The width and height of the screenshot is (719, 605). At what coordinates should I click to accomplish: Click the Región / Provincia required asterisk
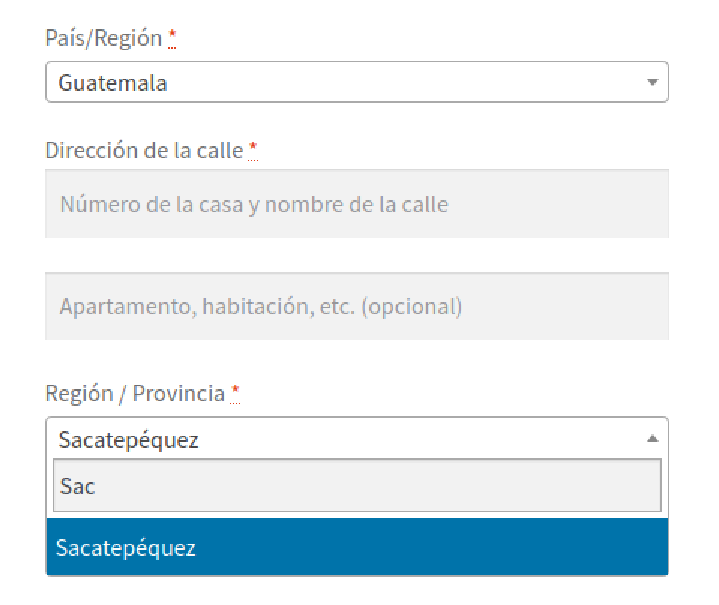(x=235, y=394)
